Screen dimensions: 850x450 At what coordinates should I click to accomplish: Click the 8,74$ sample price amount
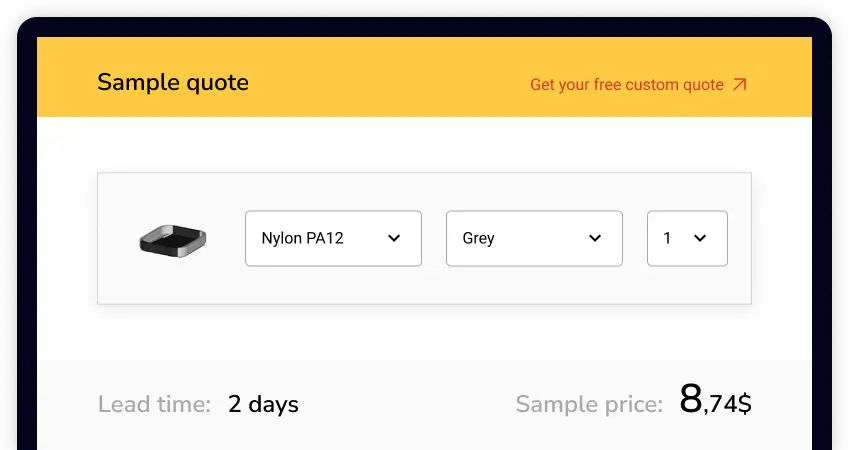(715, 401)
